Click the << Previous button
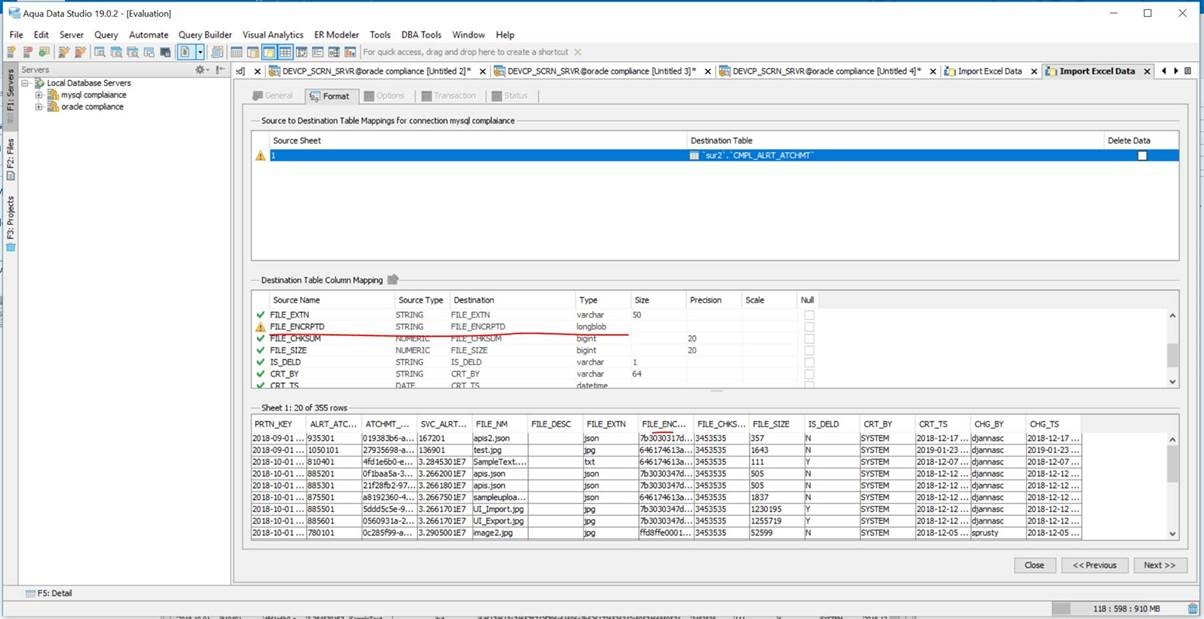 1095,565
